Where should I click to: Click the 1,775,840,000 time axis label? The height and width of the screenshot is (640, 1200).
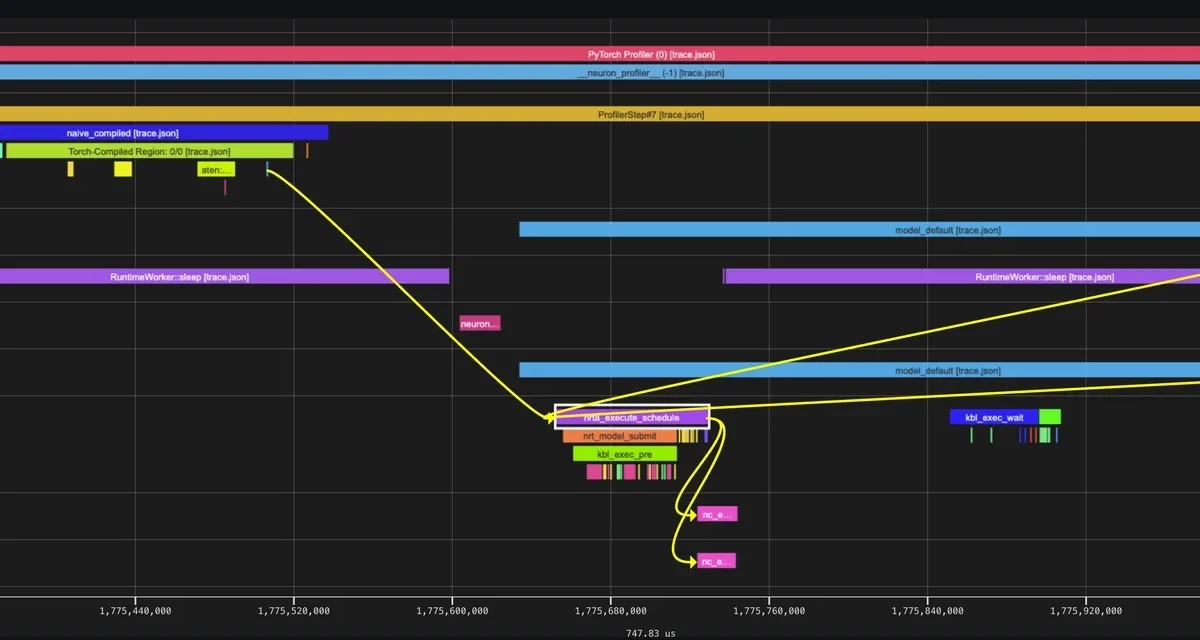point(928,609)
